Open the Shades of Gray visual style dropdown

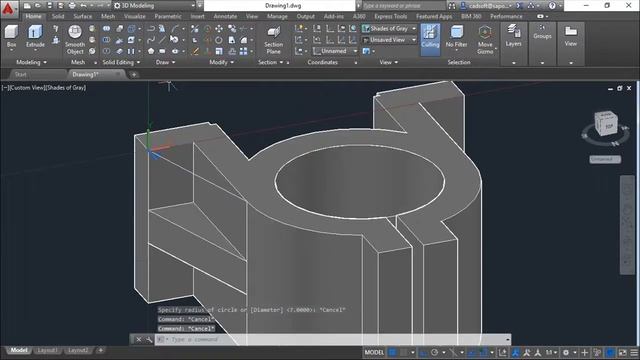pos(389,29)
